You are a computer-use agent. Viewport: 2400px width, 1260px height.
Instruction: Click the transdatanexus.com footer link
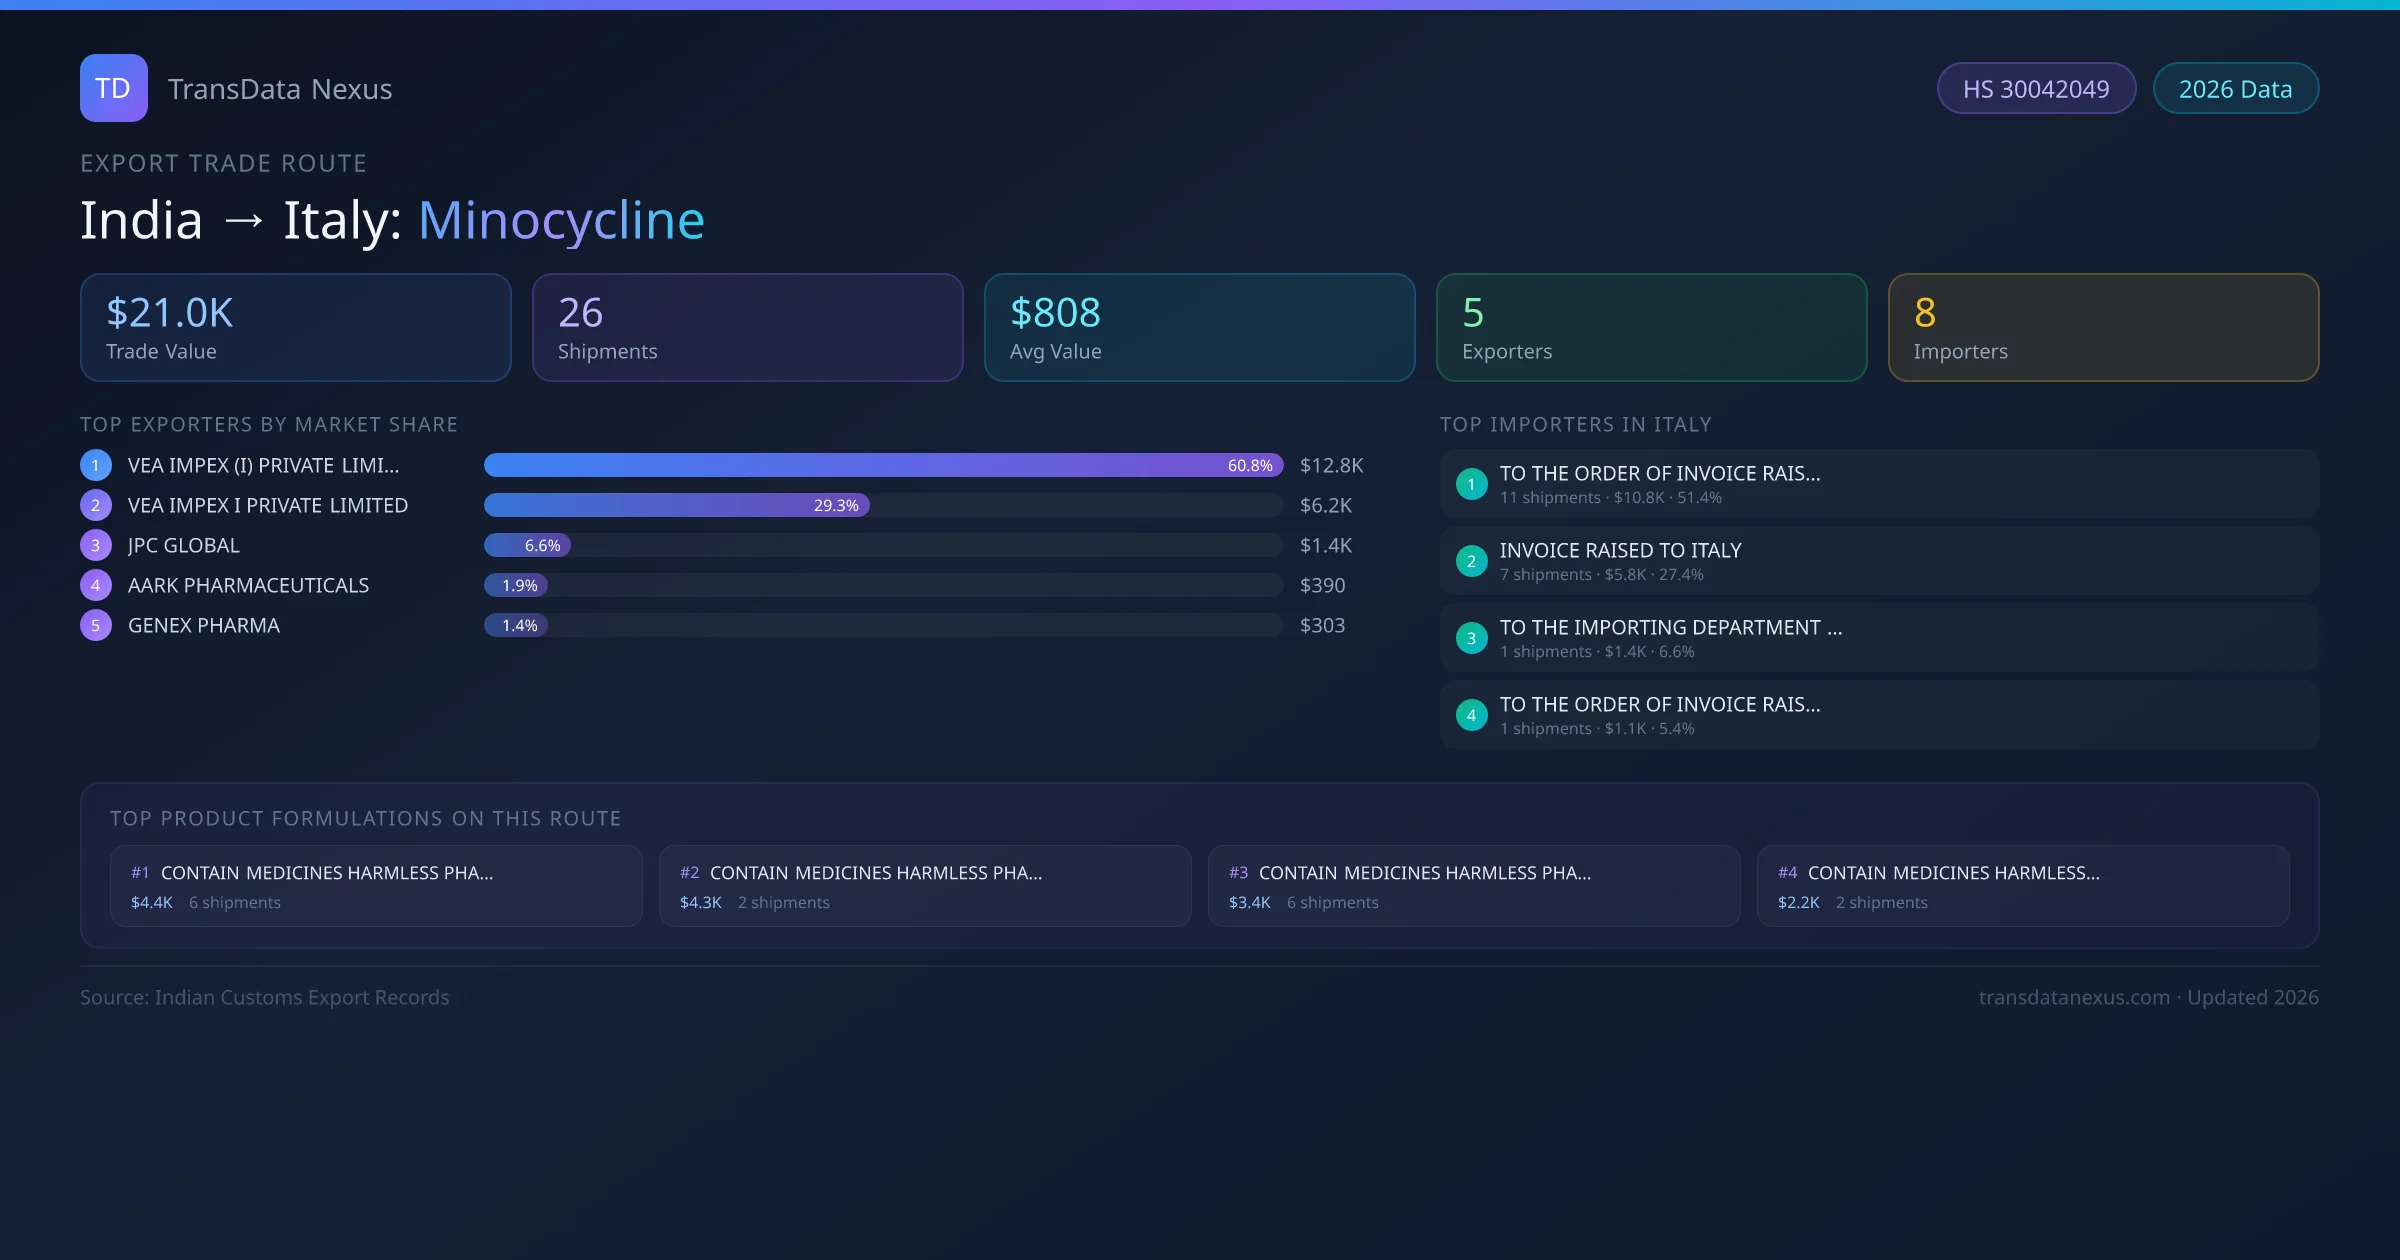pyautogui.click(x=2074, y=997)
